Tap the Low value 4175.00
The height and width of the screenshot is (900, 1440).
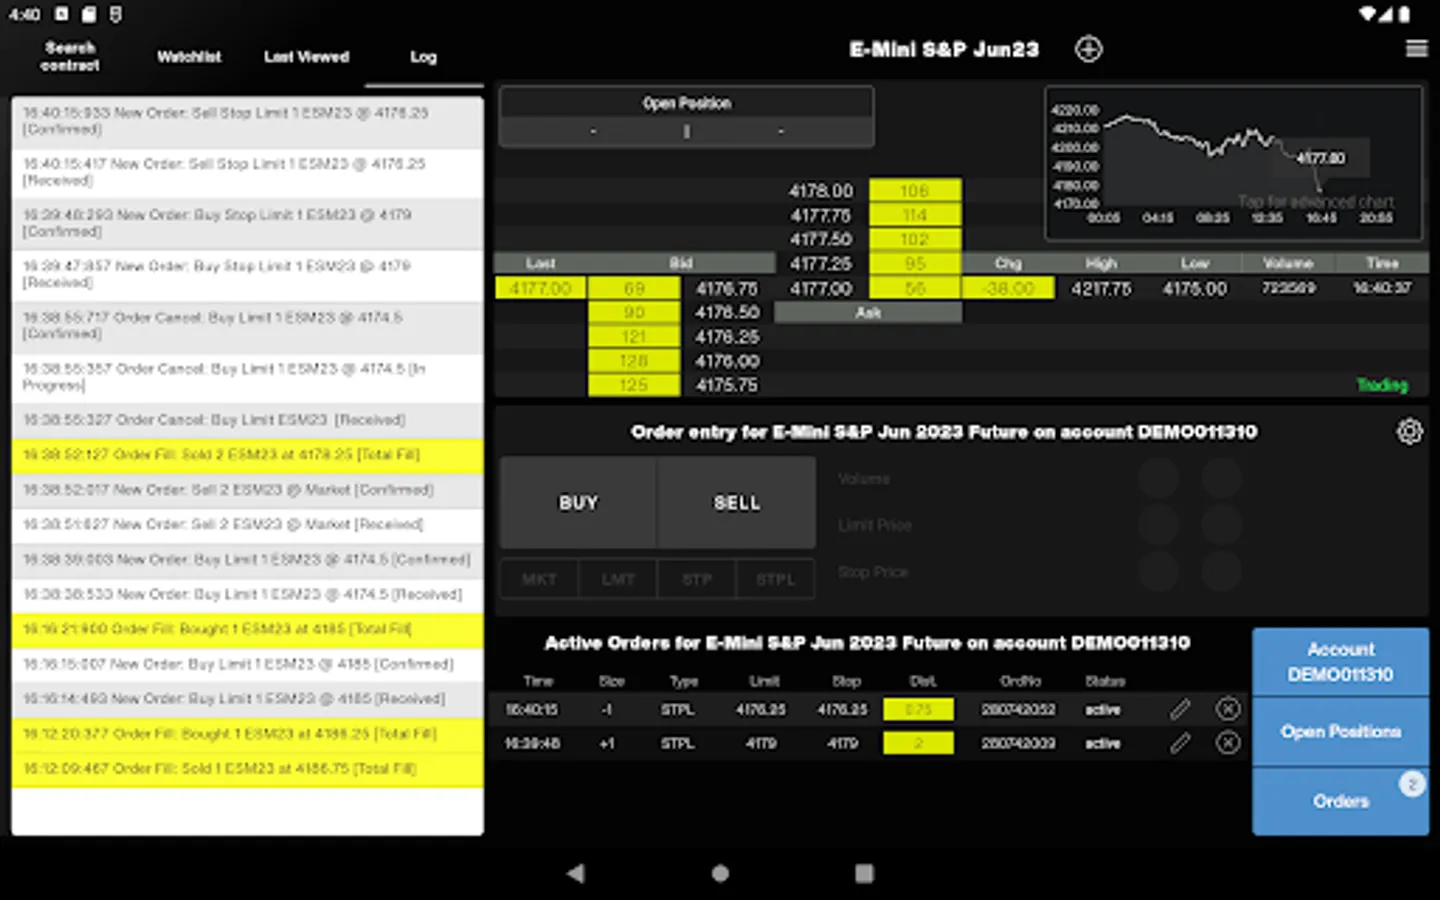pyautogui.click(x=1194, y=288)
